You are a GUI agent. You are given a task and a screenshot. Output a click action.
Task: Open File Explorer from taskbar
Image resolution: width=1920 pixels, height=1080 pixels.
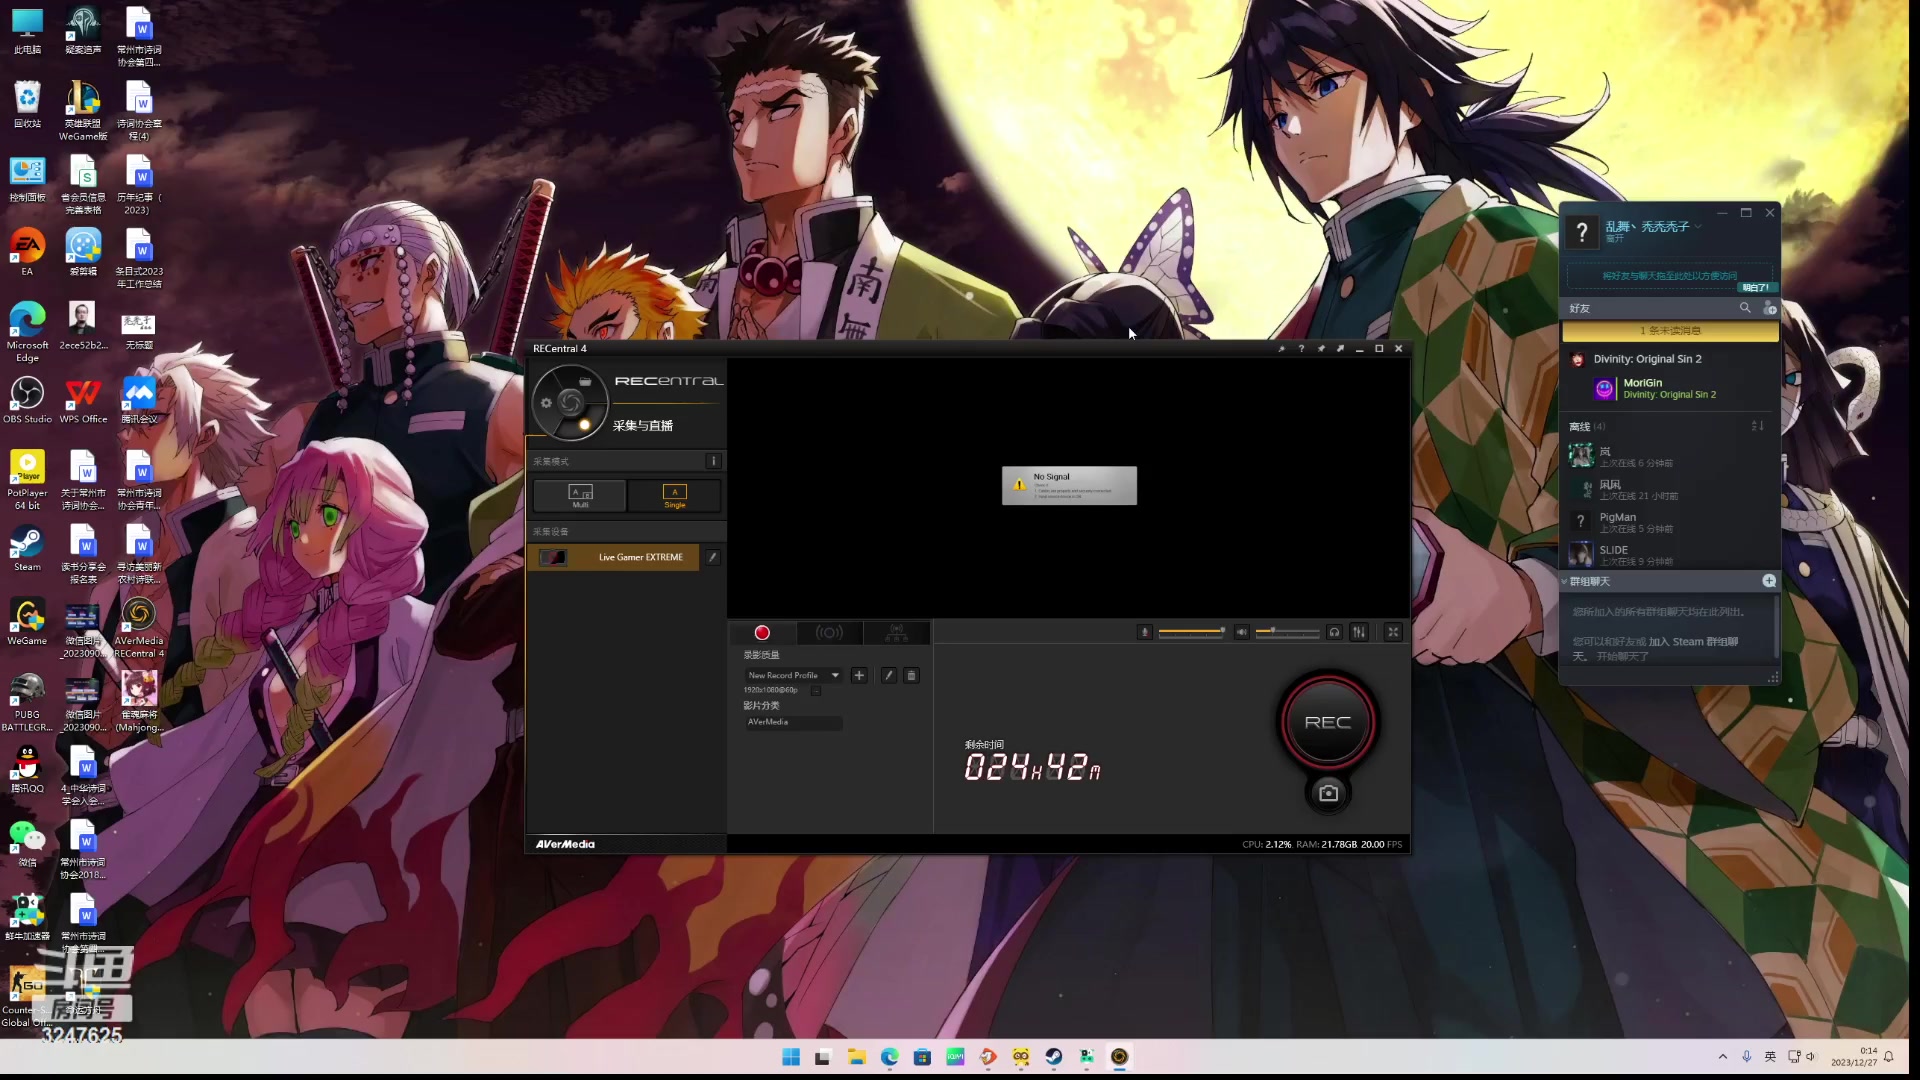click(857, 1057)
